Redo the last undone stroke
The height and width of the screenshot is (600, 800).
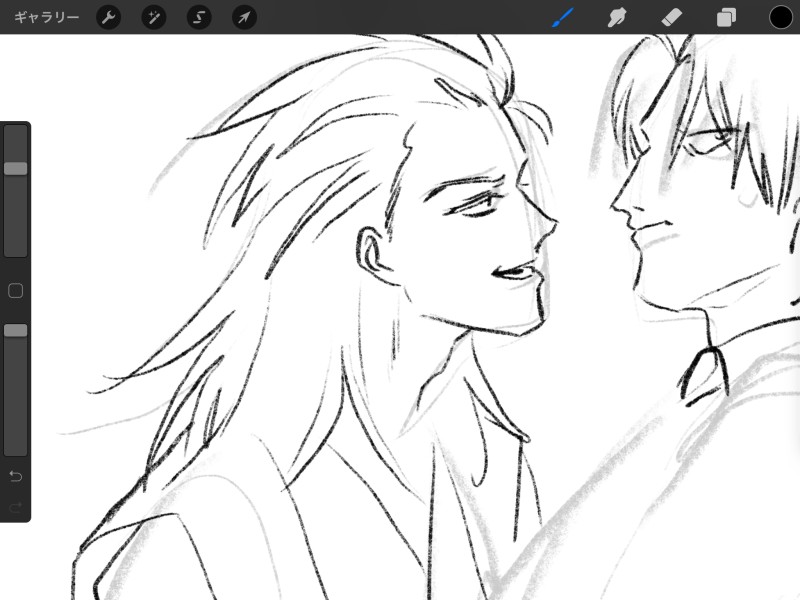click(16, 508)
